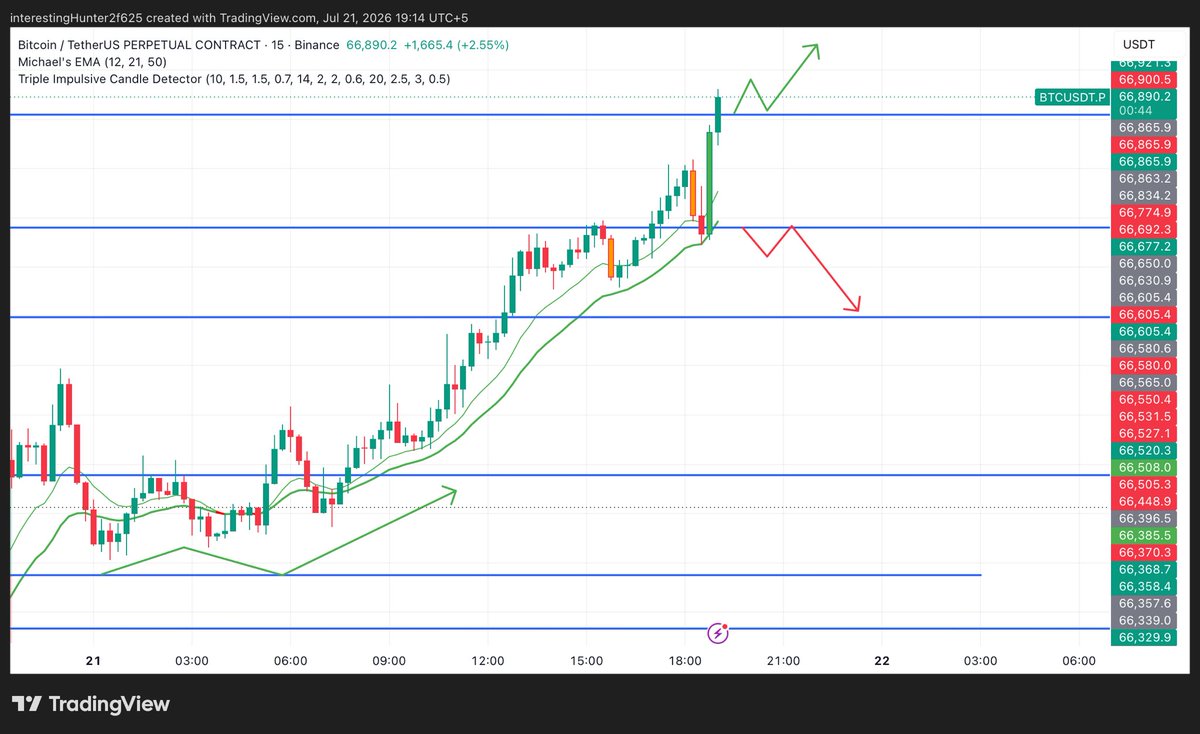Click the red 66,527.1 price label
The height and width of the screenshot is (734, 1200).
coord(1145,433)
